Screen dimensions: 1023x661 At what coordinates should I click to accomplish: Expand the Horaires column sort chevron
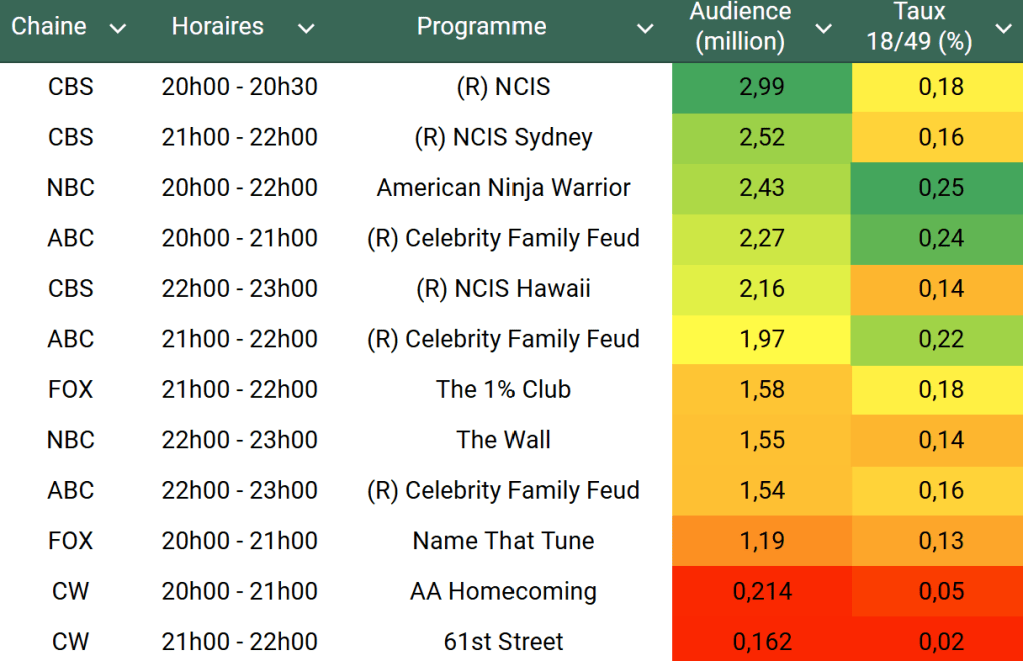[306, 29]
